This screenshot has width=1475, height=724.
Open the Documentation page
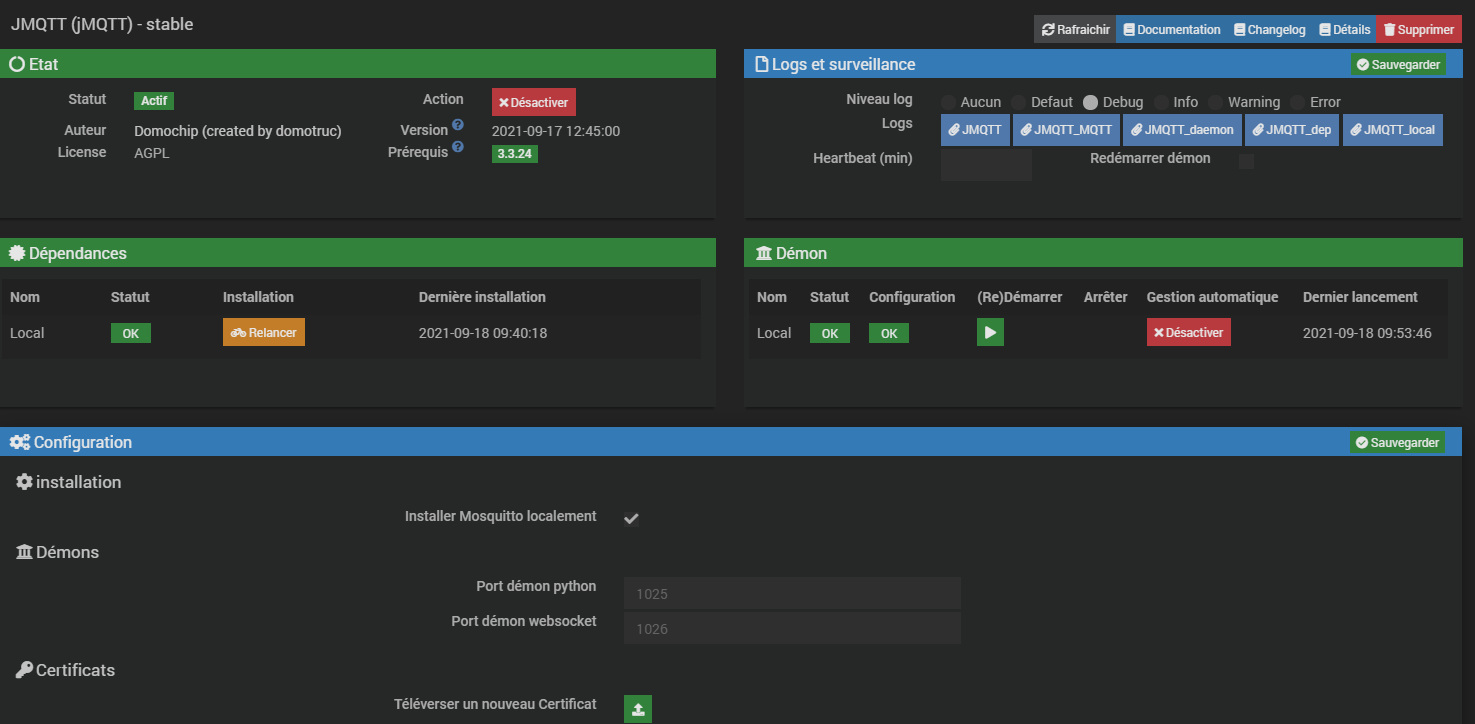point(1170,30)
